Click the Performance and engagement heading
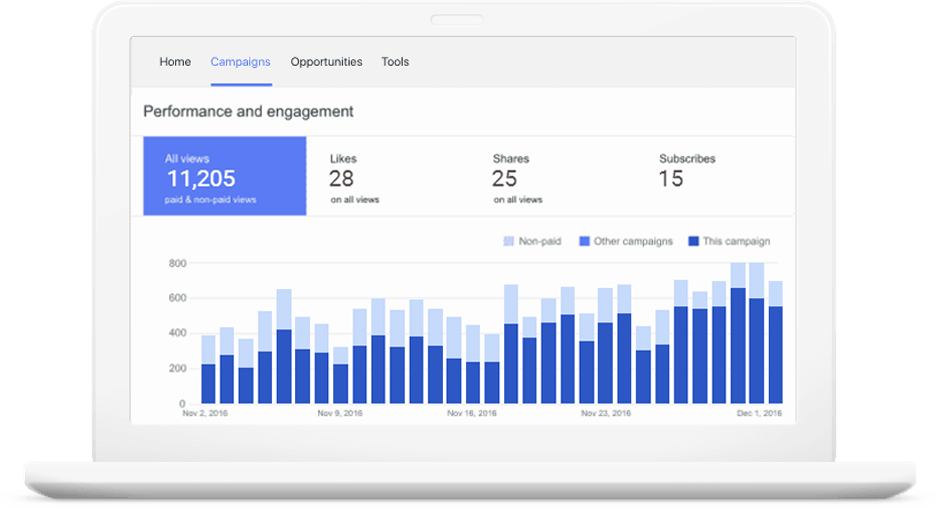 (x=248, y=112)
